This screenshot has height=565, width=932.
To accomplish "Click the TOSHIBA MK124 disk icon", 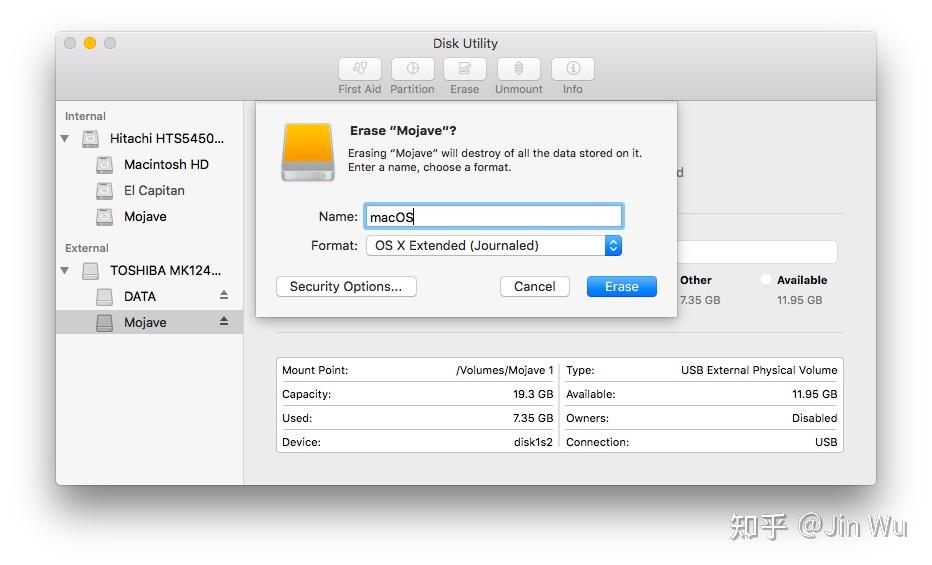I will [x=90, y=270].
